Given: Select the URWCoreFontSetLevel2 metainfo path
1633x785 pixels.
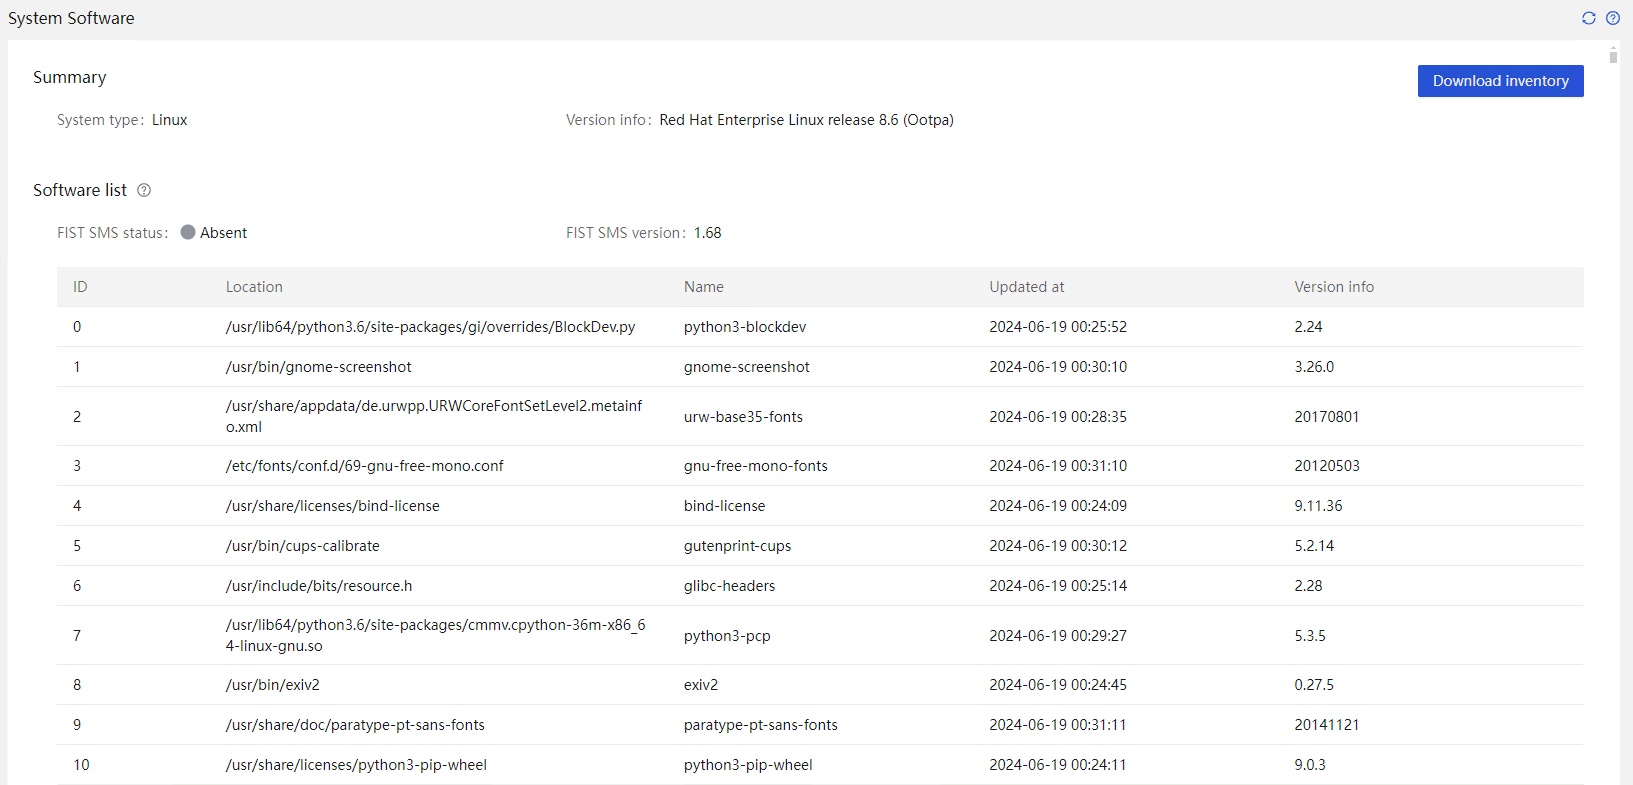Looking at the screenshot, I should [434, 416].
